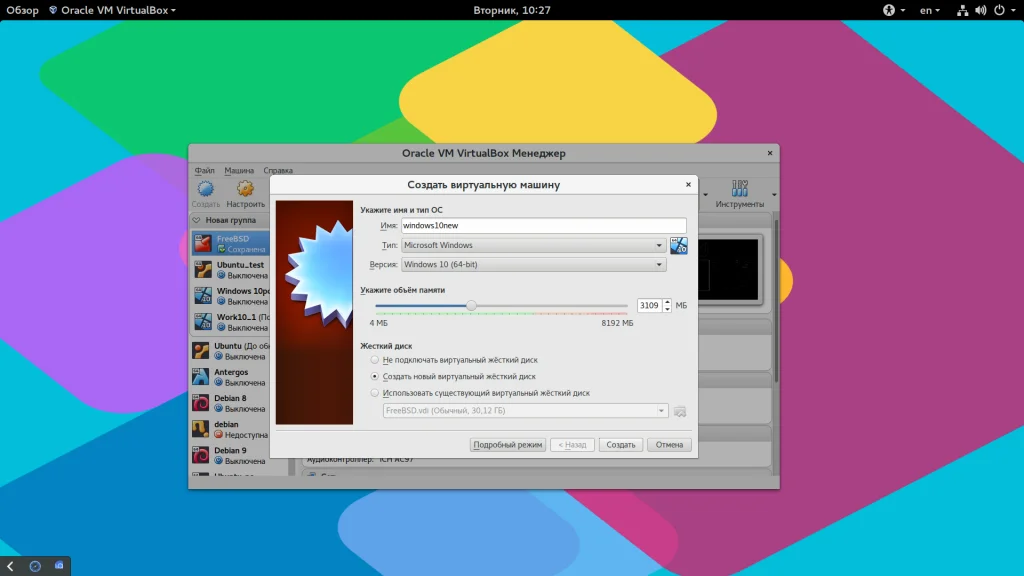This screenshot has height=576, width=1024.
Task: Open the Файл menu
Action: [205, 170]
